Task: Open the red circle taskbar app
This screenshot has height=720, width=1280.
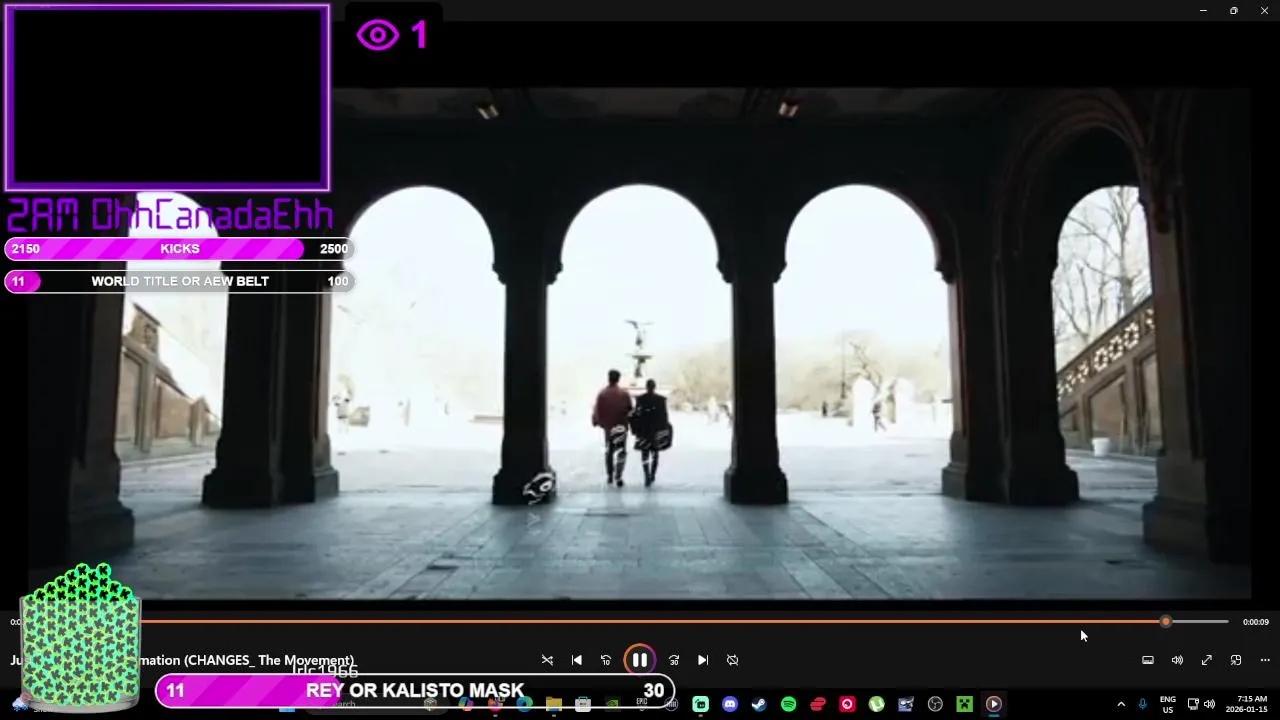Action: coord(847,704)
